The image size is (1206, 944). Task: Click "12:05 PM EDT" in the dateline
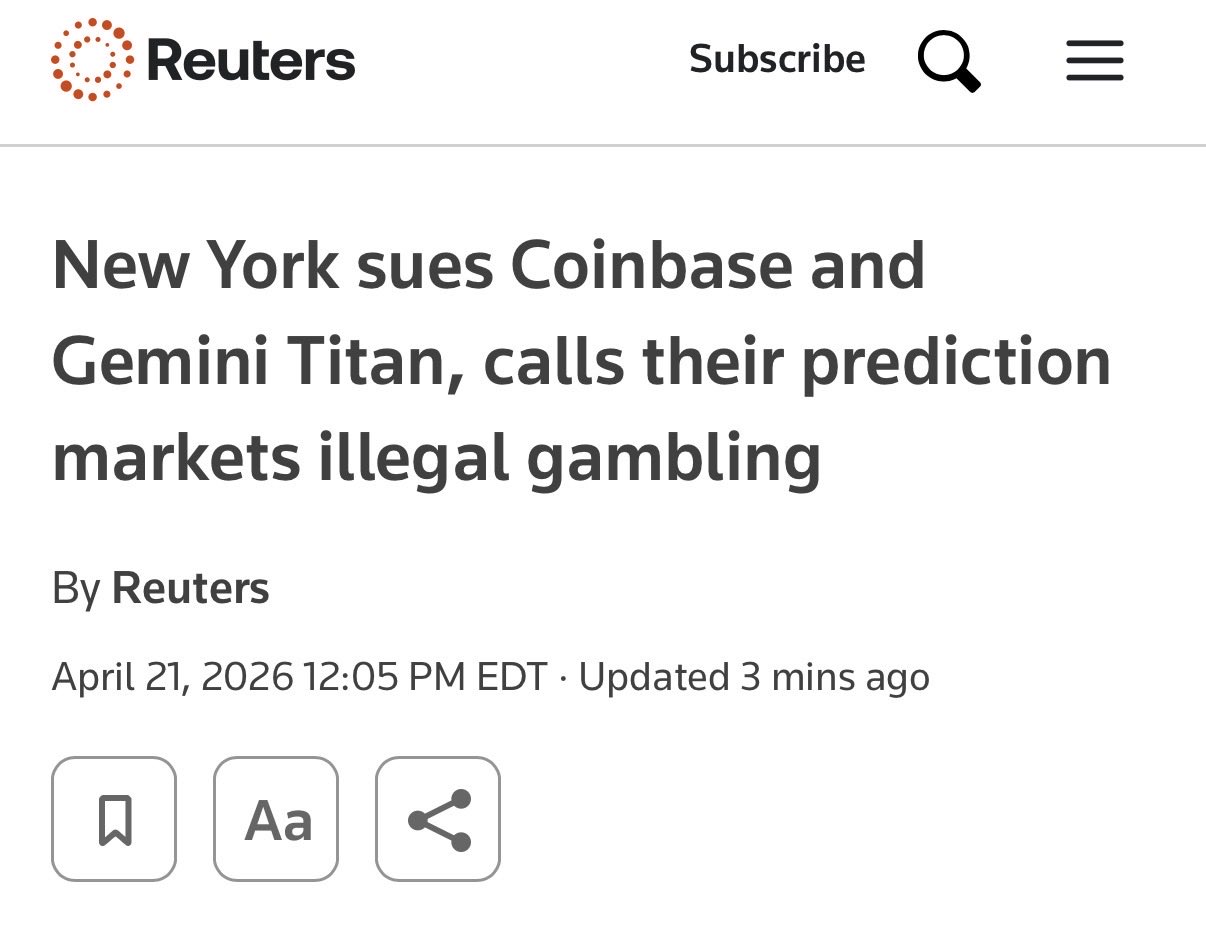tap(426, 677)
